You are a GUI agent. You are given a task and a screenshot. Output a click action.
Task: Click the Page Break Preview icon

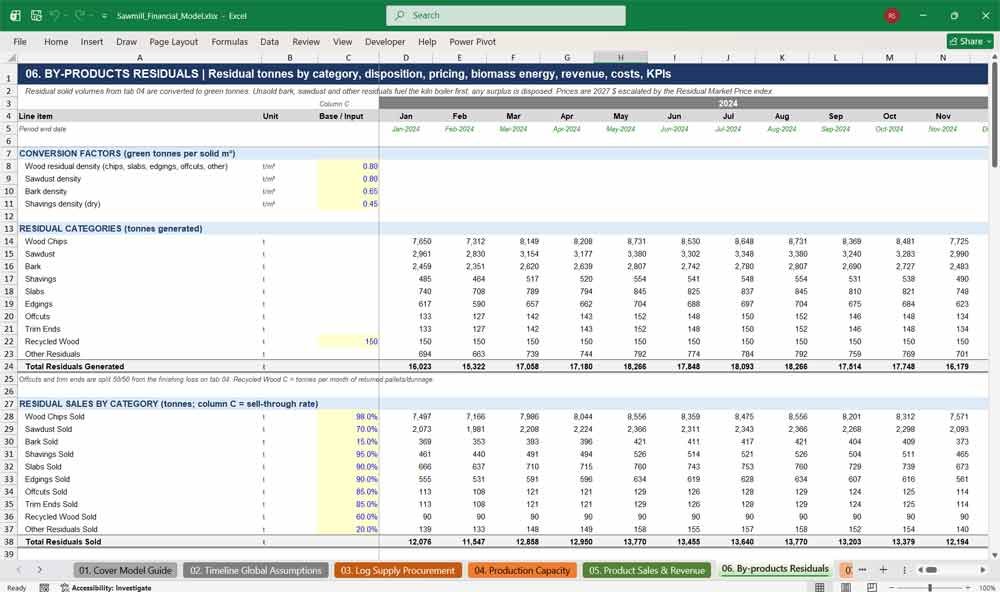(x=872, y=588)
